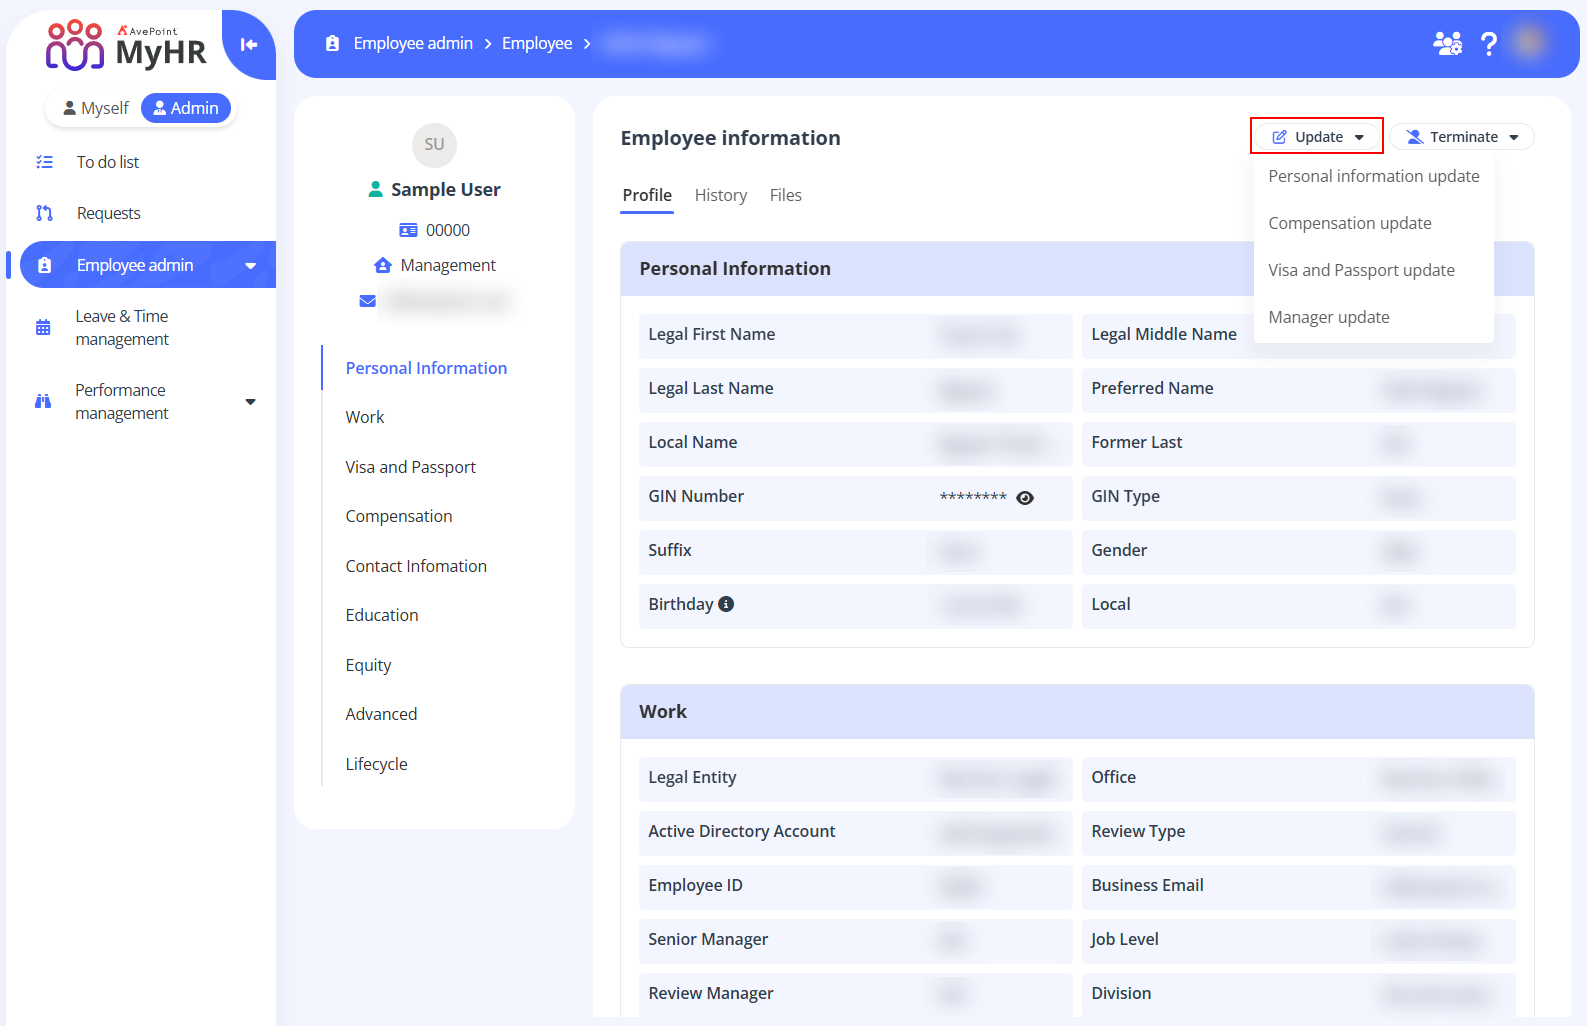Image resolution: width=1587 pixels, height=1026 pixels.
Task: Click the email envelope icon under Sample User
Action: point(368,301)
